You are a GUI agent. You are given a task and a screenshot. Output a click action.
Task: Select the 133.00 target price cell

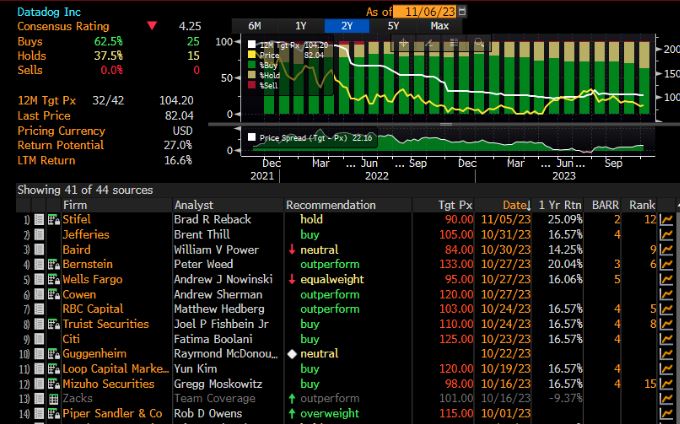pos(456,264)
